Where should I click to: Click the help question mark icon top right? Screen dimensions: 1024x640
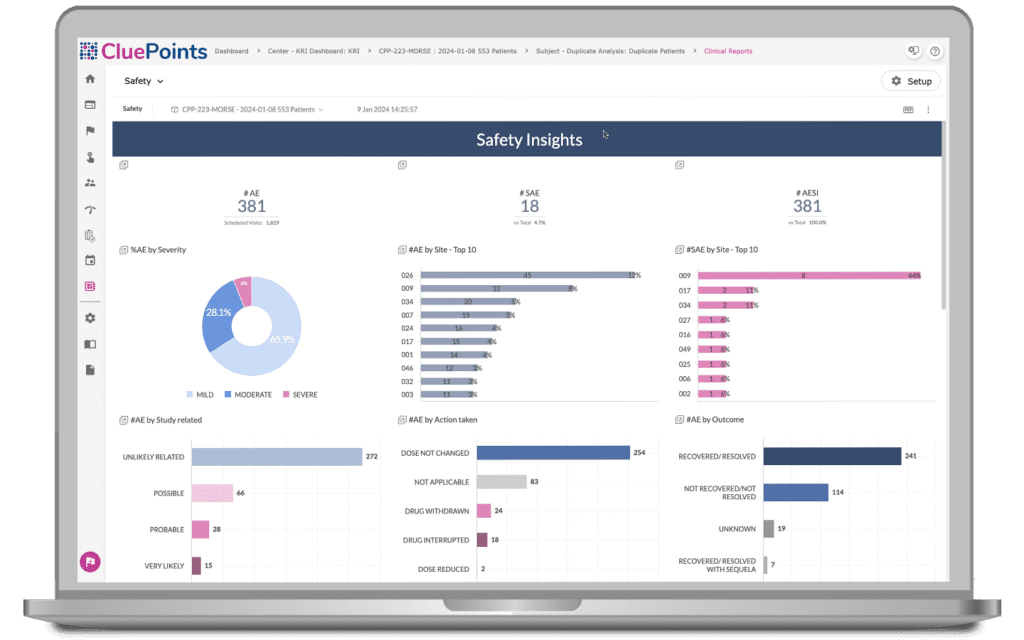click(x=934, y=49)
